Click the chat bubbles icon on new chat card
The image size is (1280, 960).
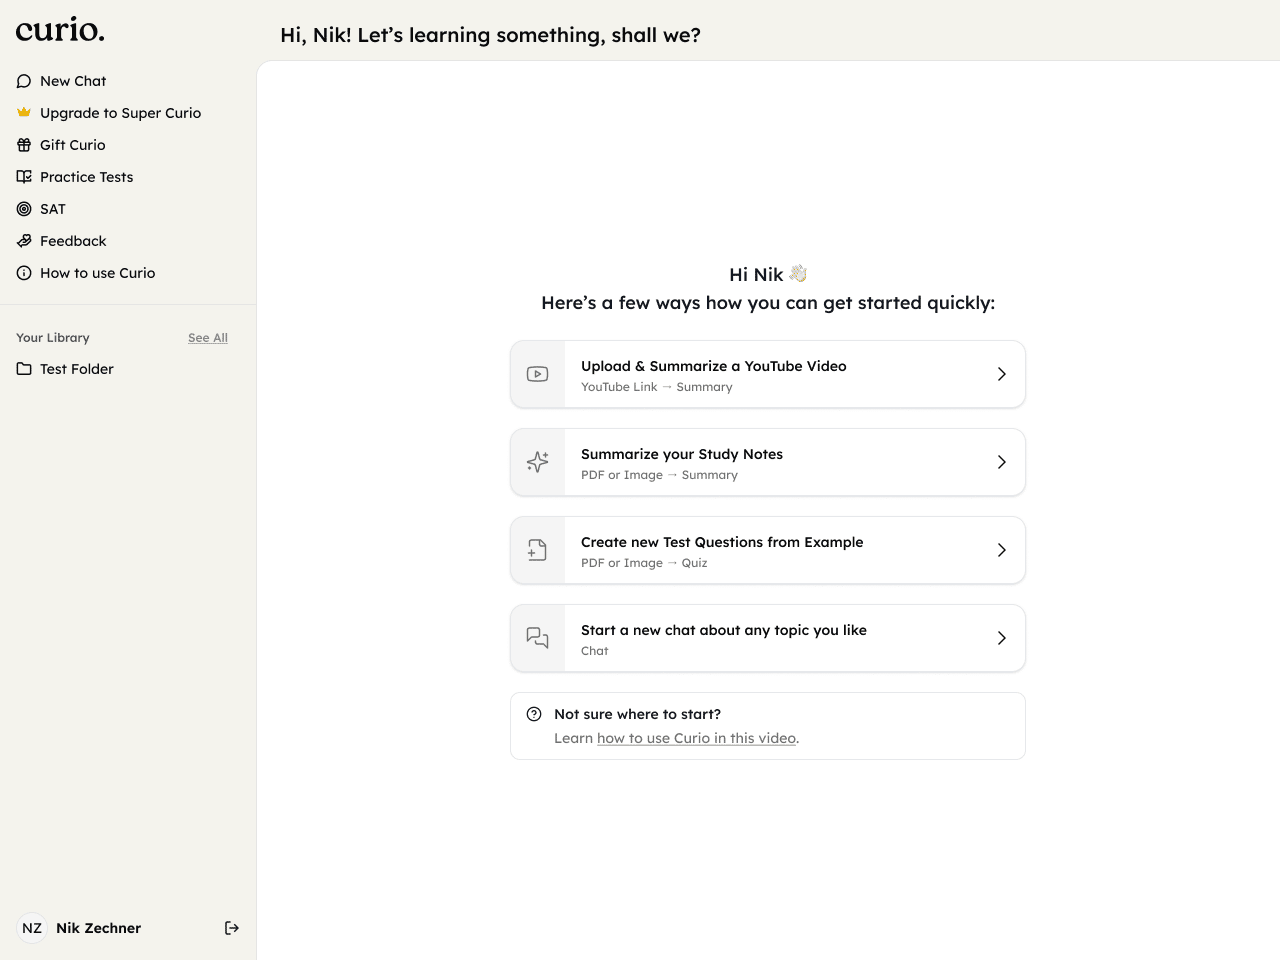[x=538, y=638]
